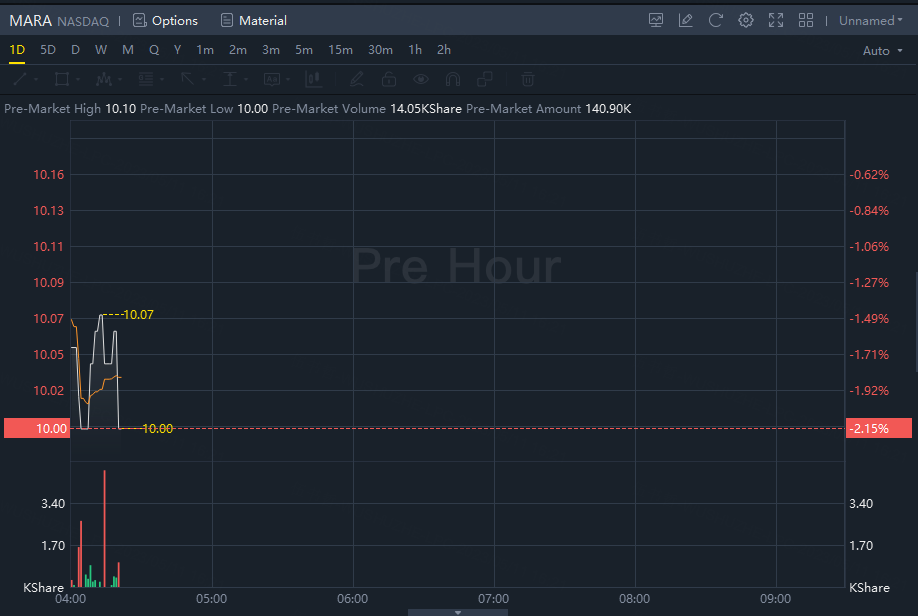This screenshot has height=616, width=918.
Task: Switch to quarterly Q chart
Action: (154, 50)
